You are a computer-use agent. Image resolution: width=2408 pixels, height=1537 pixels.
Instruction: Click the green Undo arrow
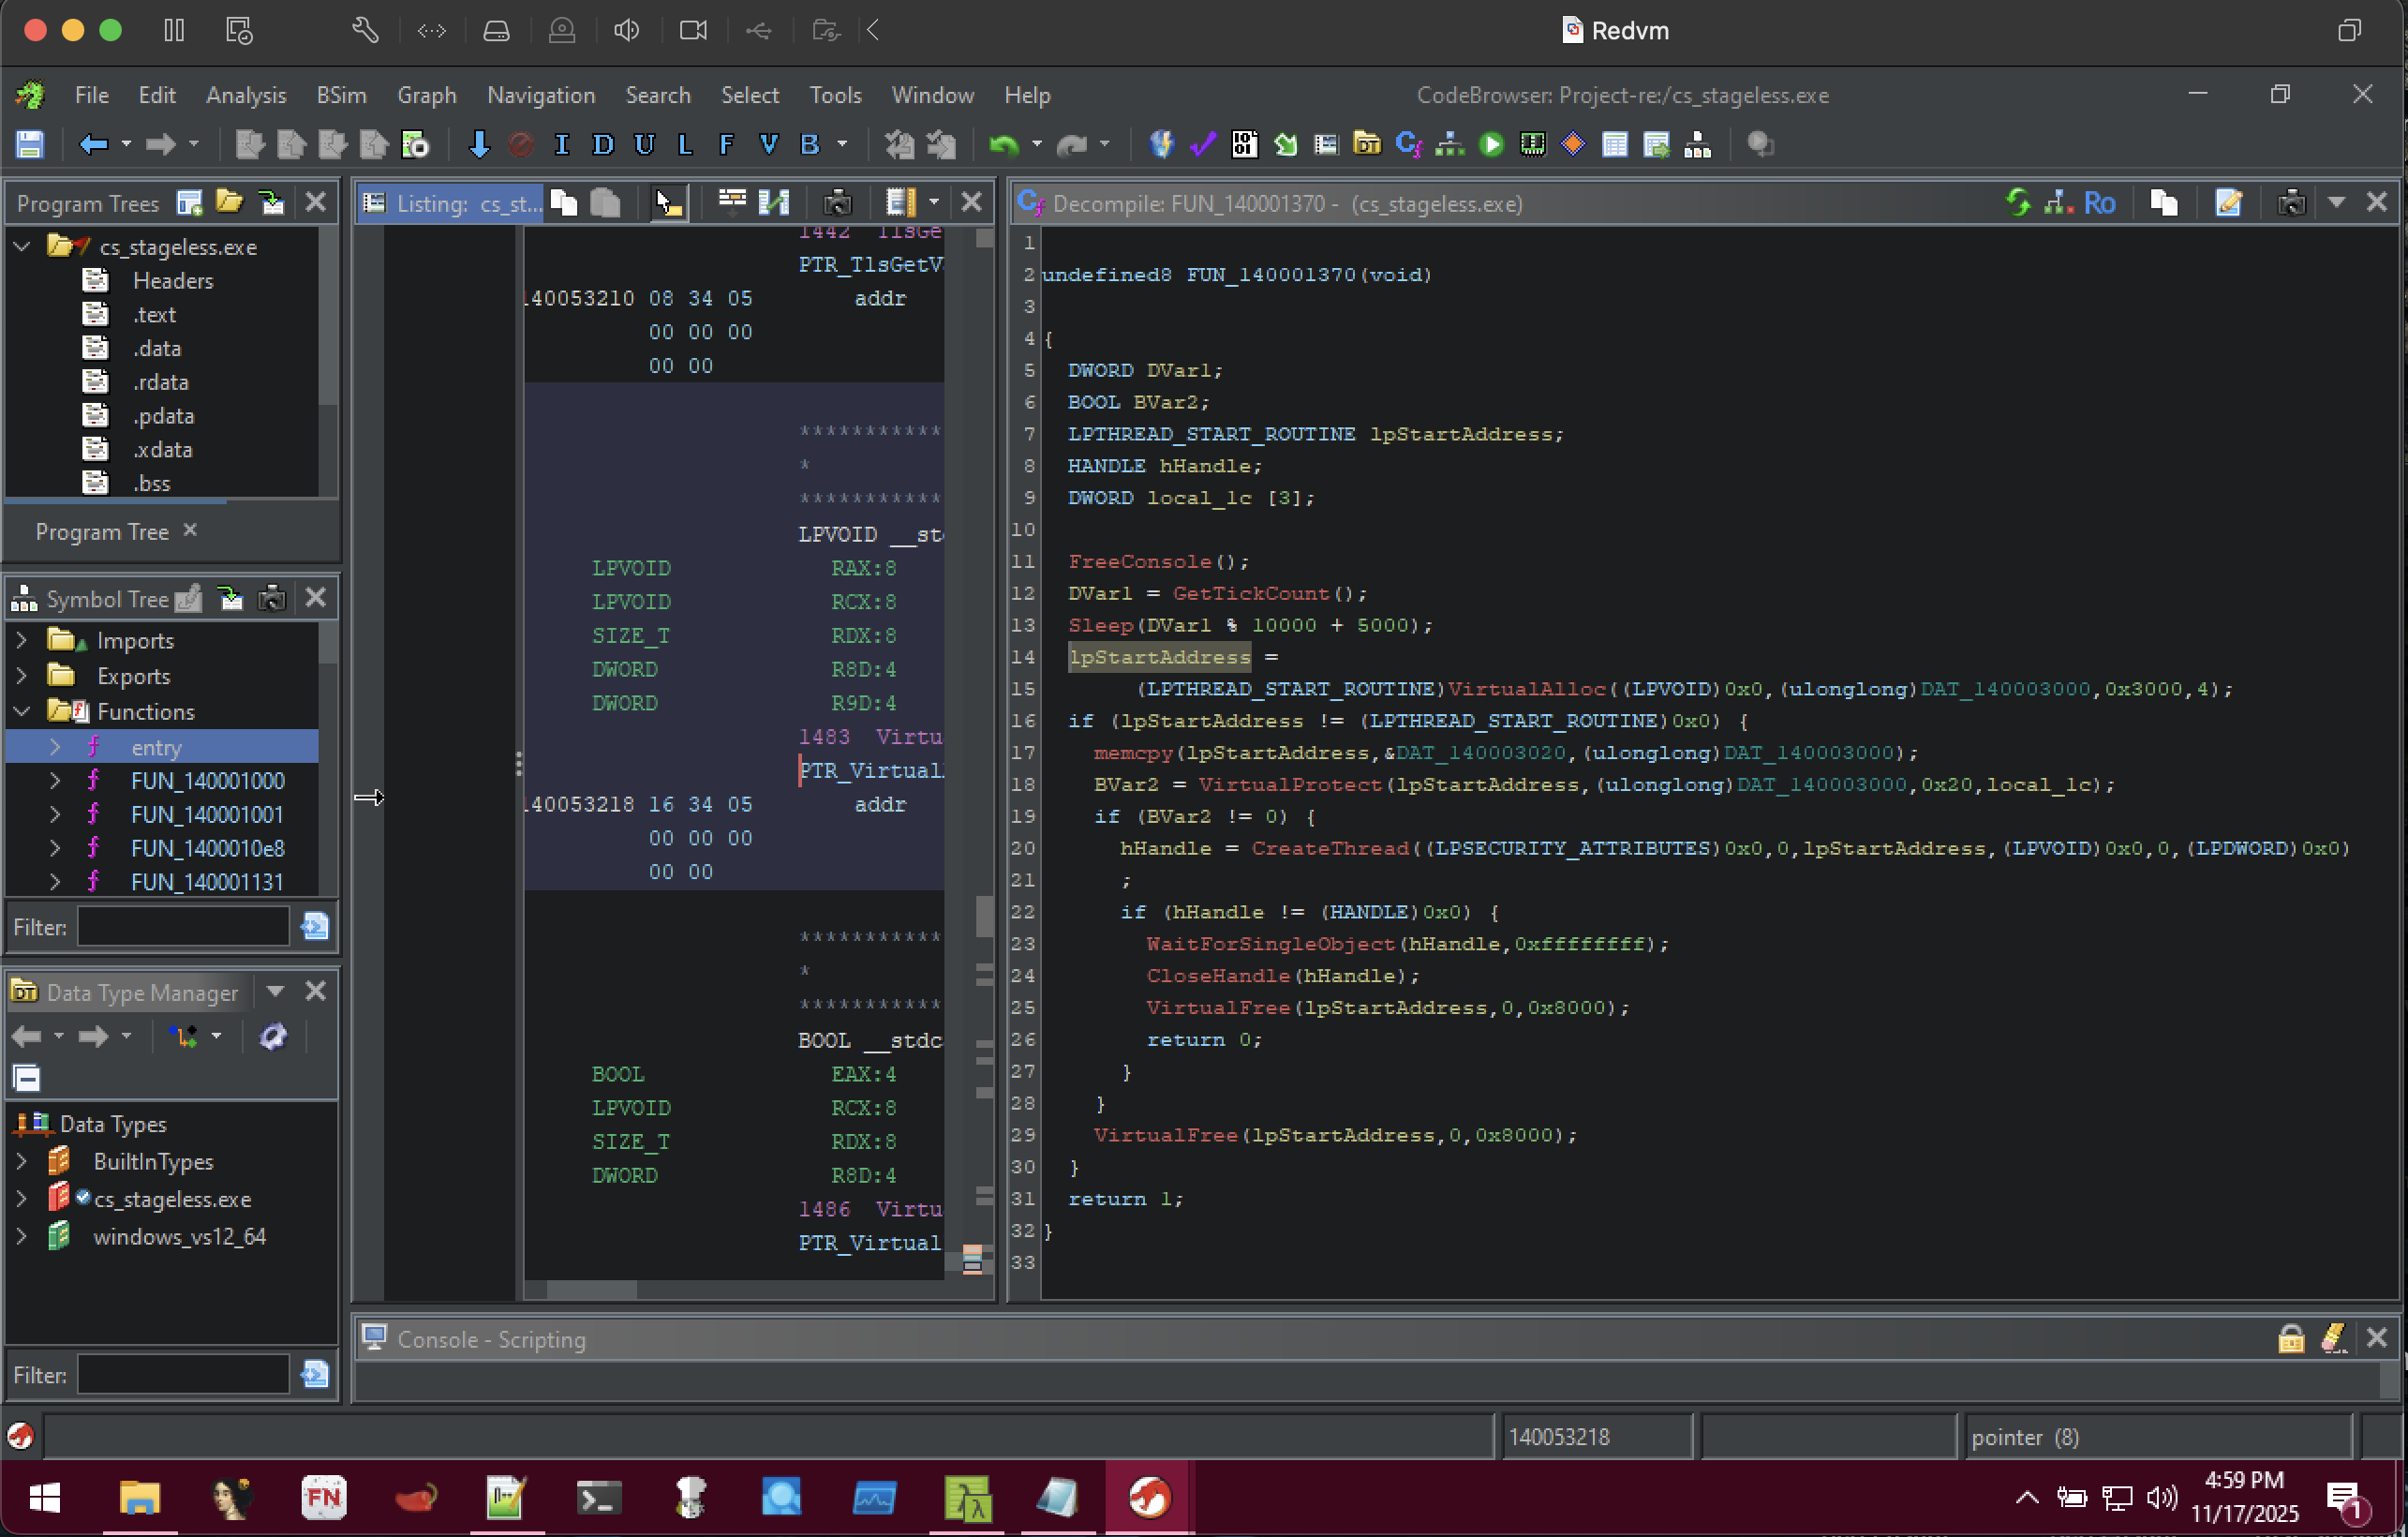tap(1003, 145)
